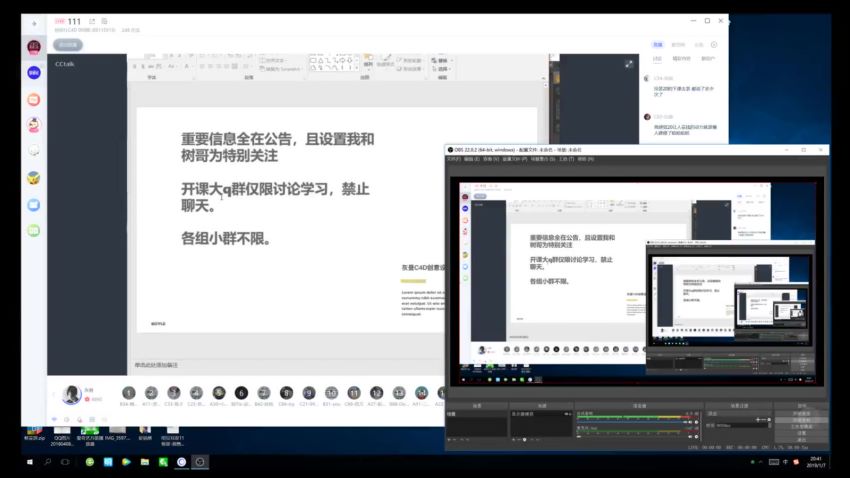Remove scene with OBS scenes minus button
850x478 pixels.
click(x=454, y=440)
